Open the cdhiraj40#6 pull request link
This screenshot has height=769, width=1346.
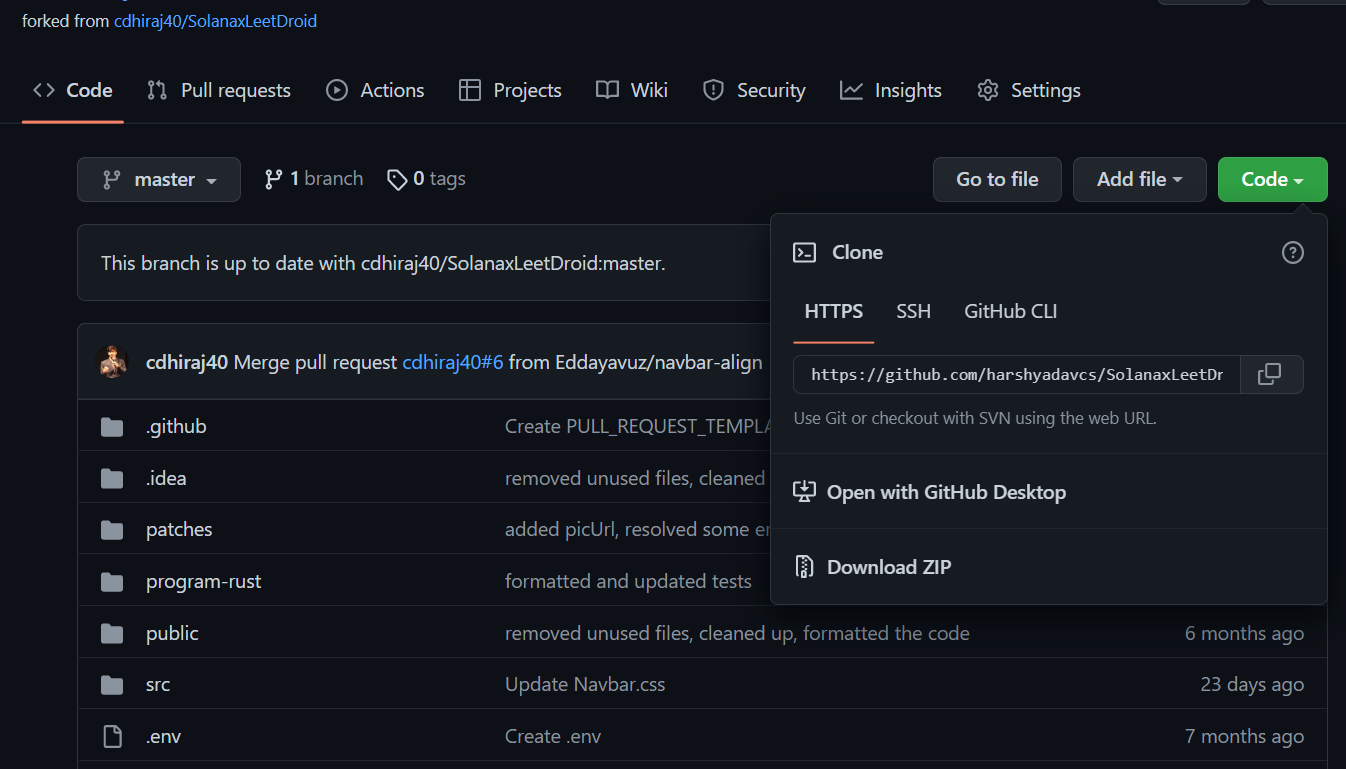[453, 363]
